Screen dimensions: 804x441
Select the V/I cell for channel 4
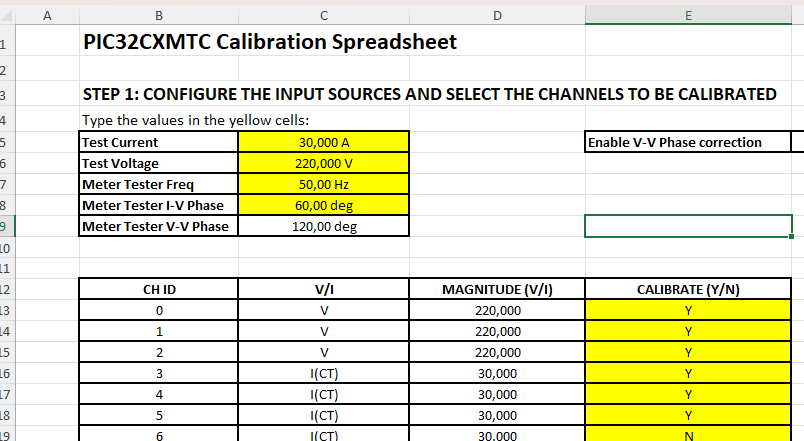tap(324, 394)
